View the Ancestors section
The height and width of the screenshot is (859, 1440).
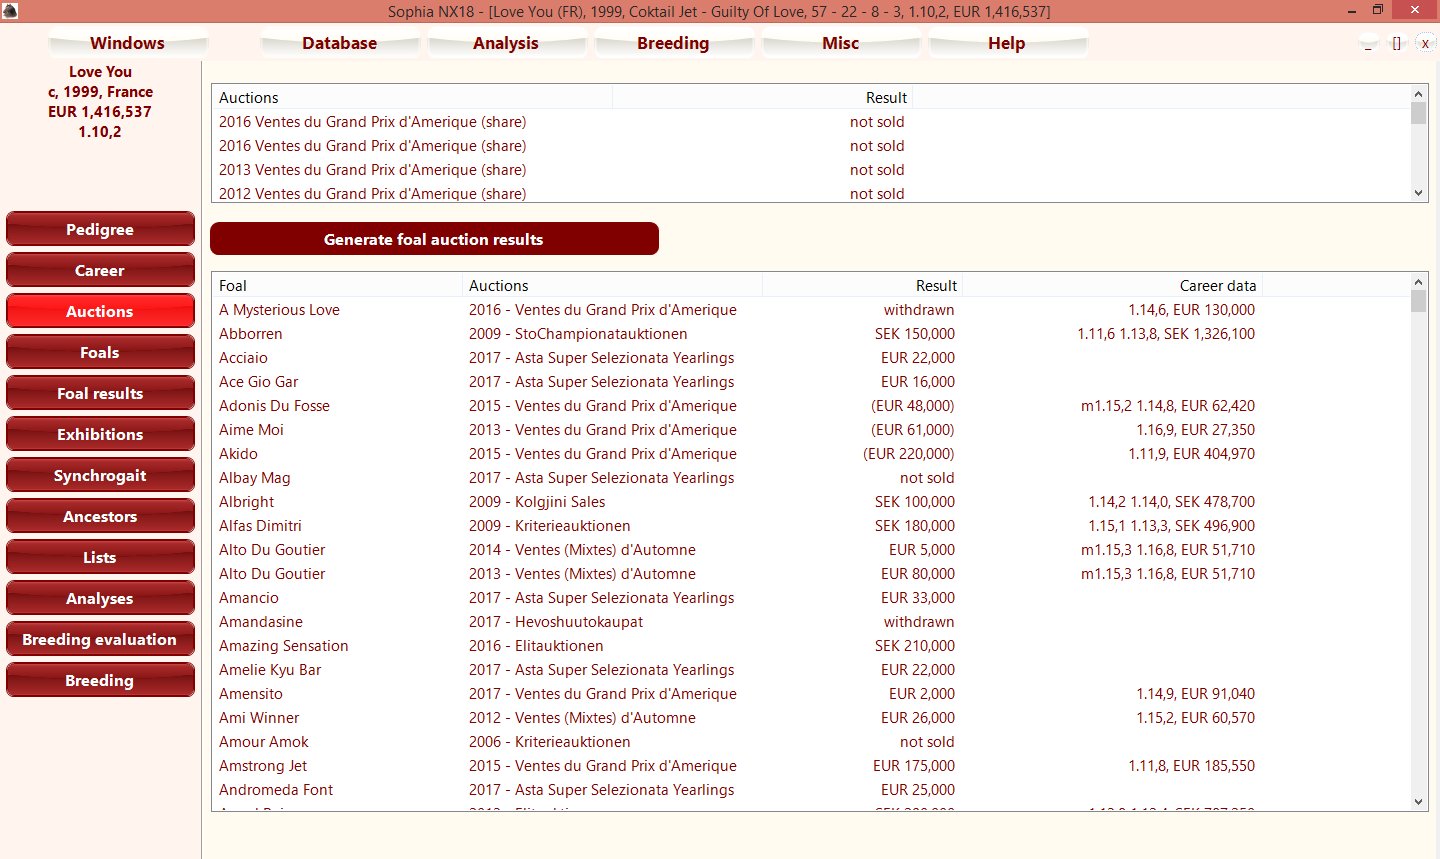click(100, 516)
